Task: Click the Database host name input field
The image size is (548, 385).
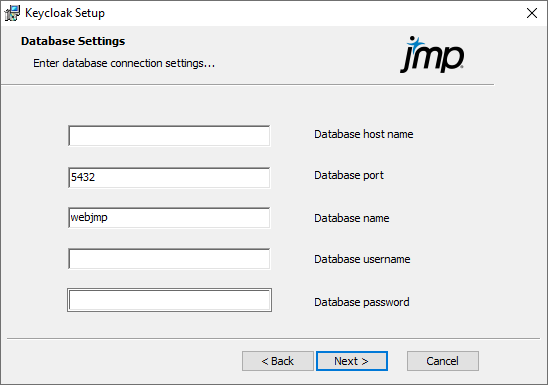Action: pyautogui.click(x=169, y=136)
